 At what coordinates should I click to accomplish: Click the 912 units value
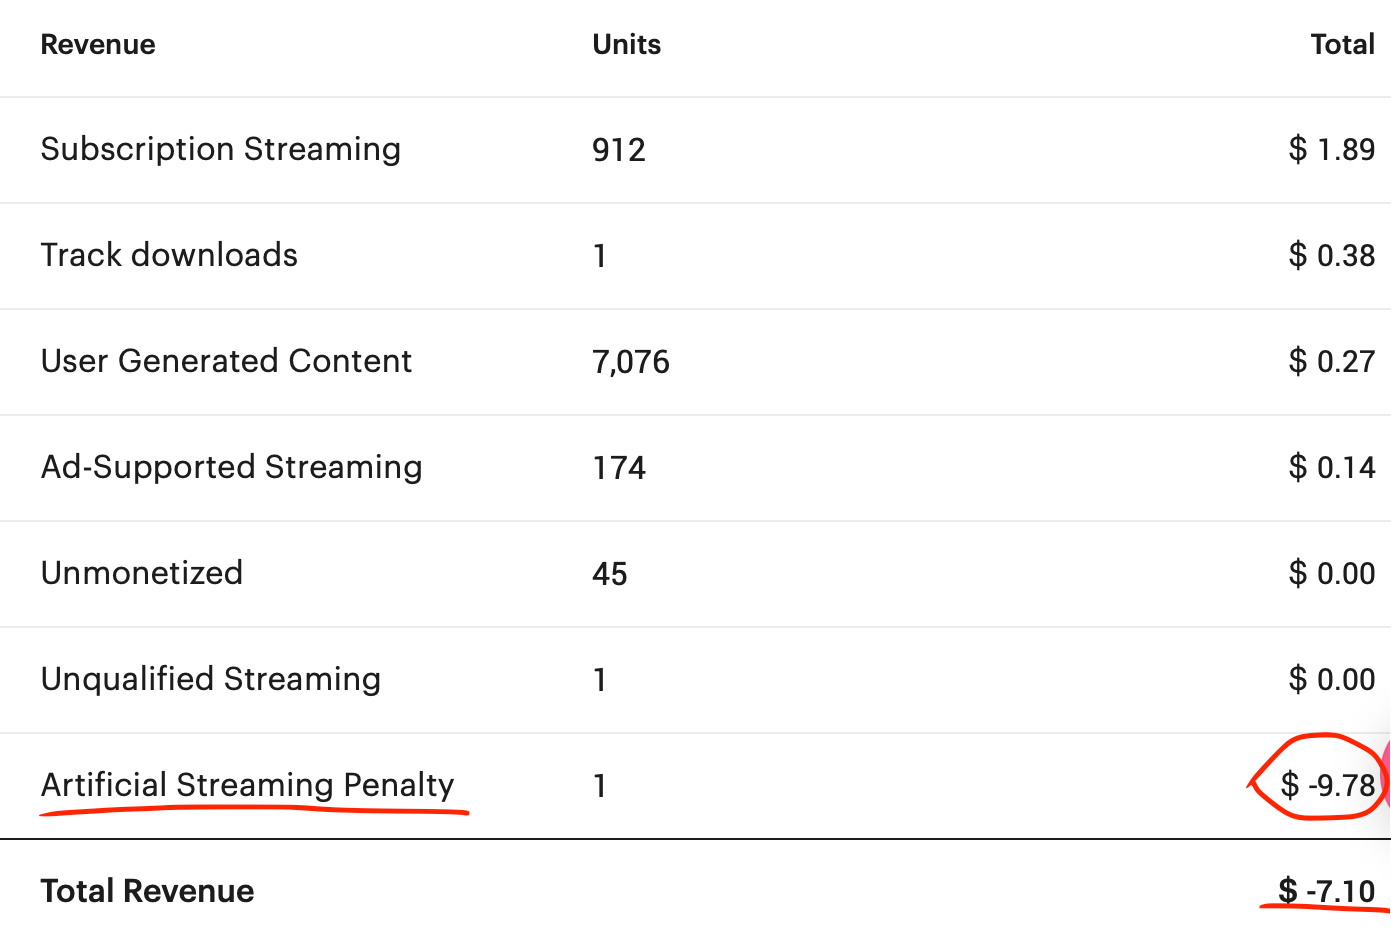coord(618,150)
